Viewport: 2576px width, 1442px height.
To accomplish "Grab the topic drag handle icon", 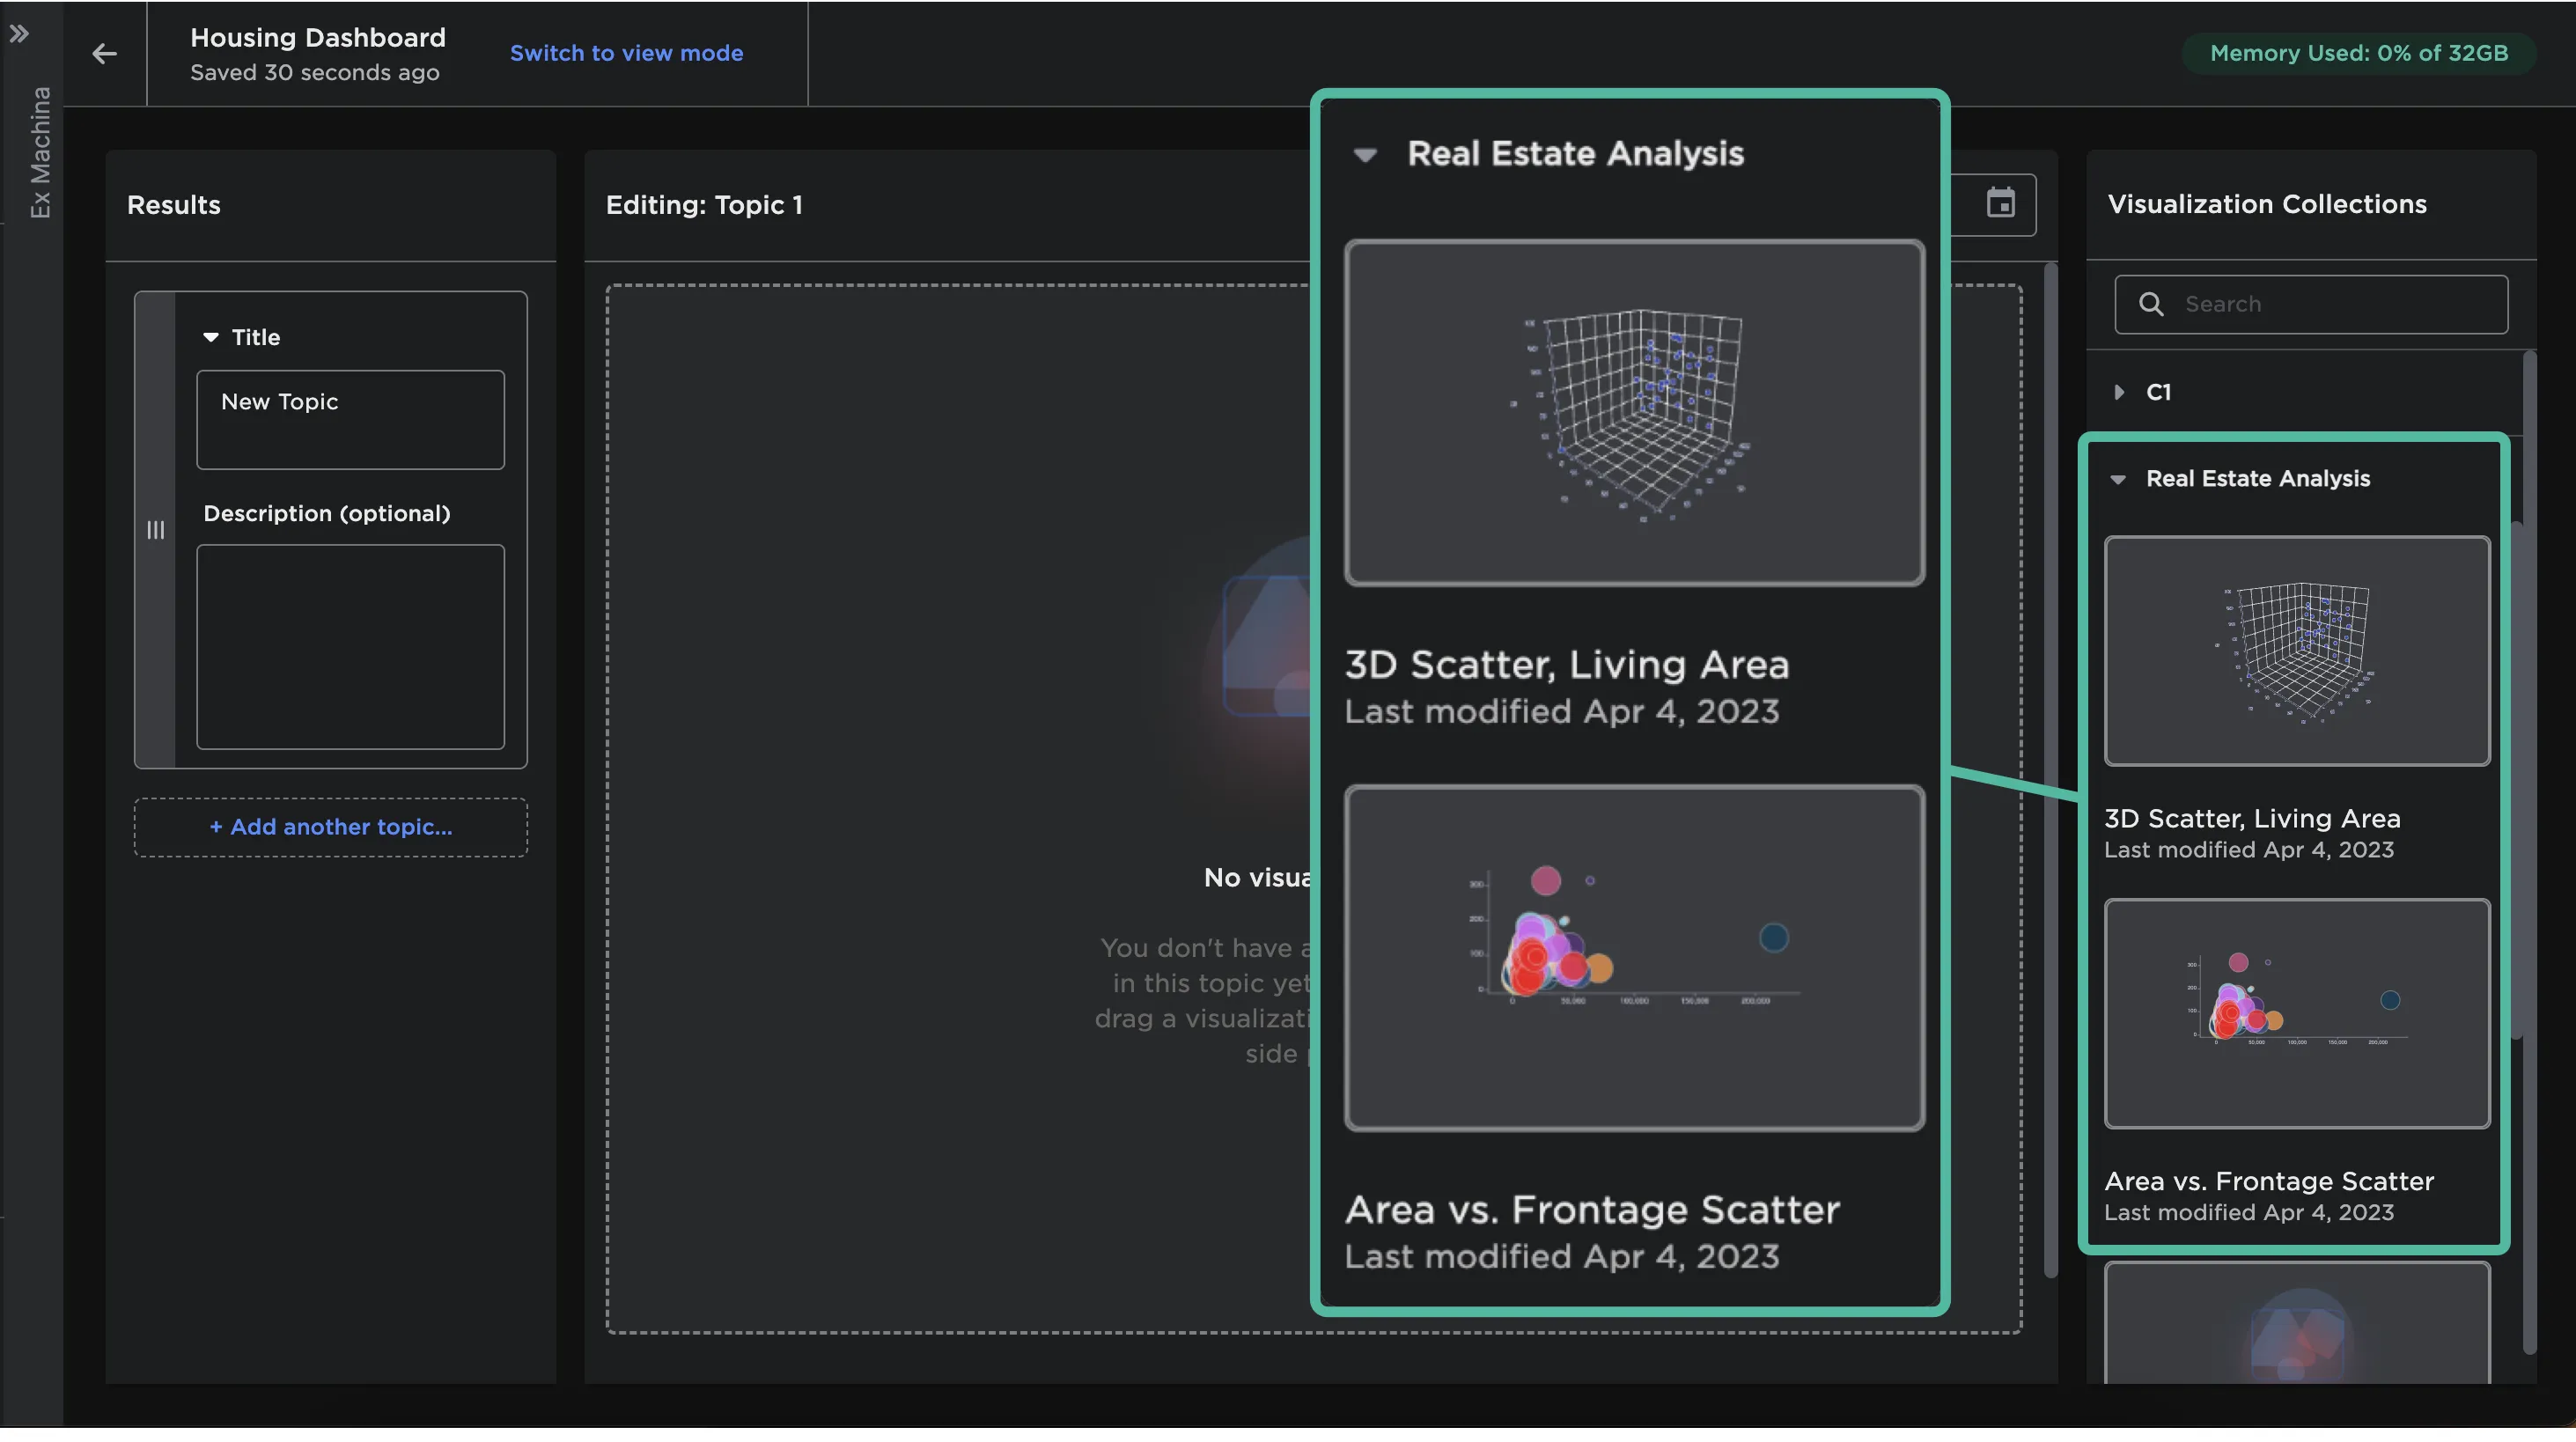I will (x=156, y=531).
